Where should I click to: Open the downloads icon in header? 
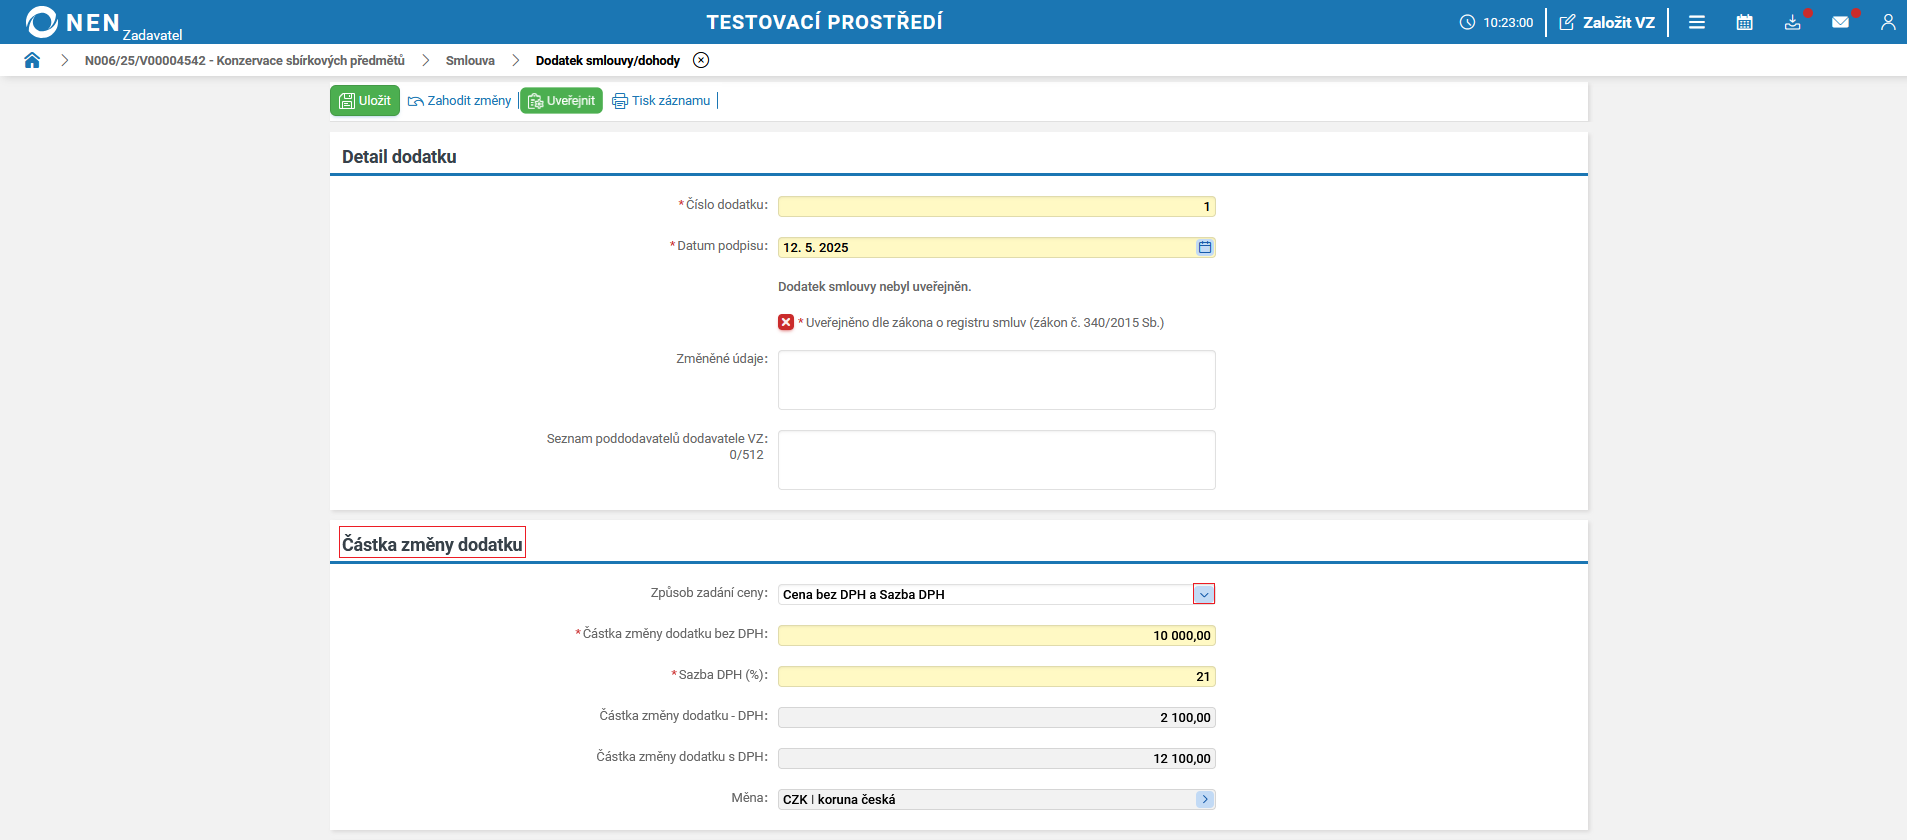[x=1793, y=22]
